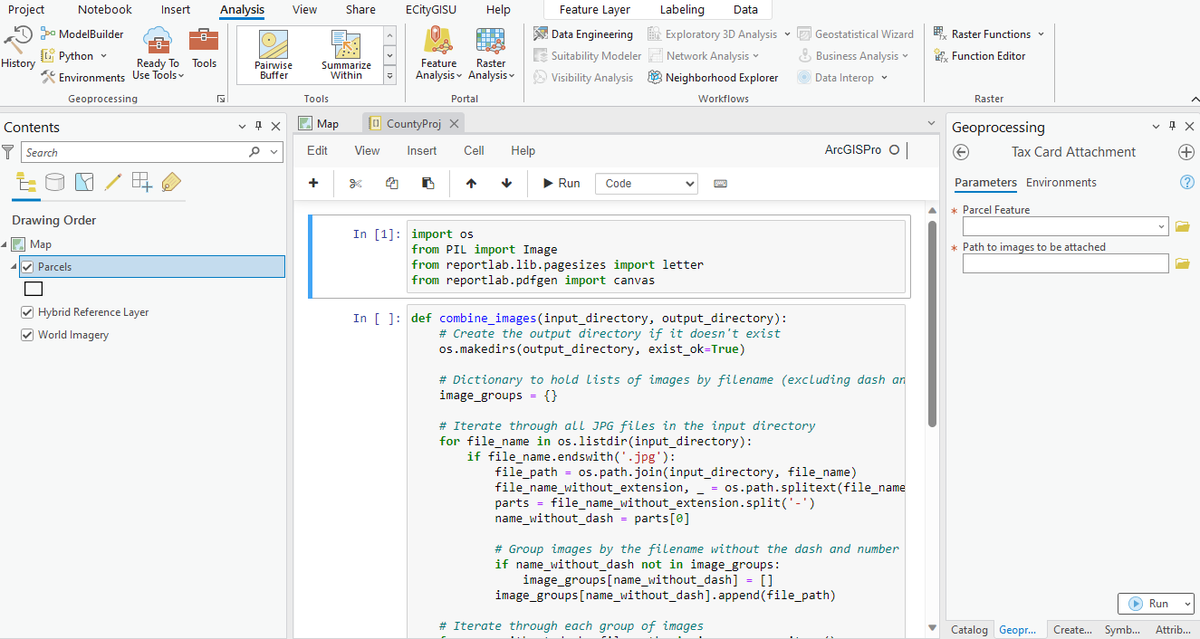Switch Contents to List By Data Source

(56, 181)
